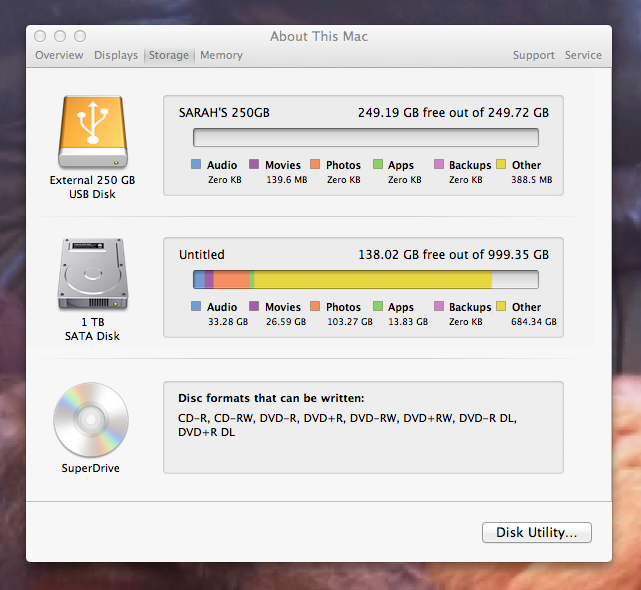
Task: Click Apps green swatch under Untitled
Action: pyautogui.click(x=378, y=306)
